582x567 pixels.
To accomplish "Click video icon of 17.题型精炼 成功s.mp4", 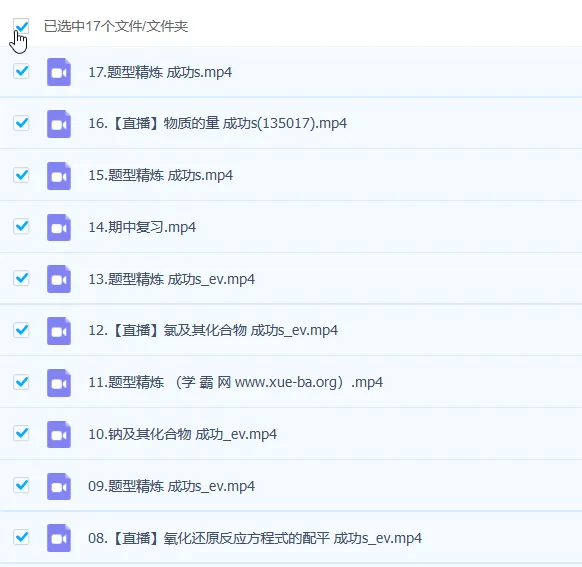I will (59, 72).
